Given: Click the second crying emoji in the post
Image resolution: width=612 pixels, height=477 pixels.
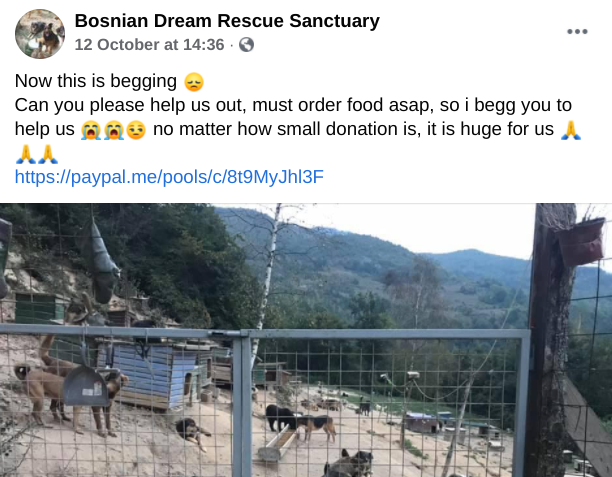Looking at the screenshot, I should [x=114, y=130].
